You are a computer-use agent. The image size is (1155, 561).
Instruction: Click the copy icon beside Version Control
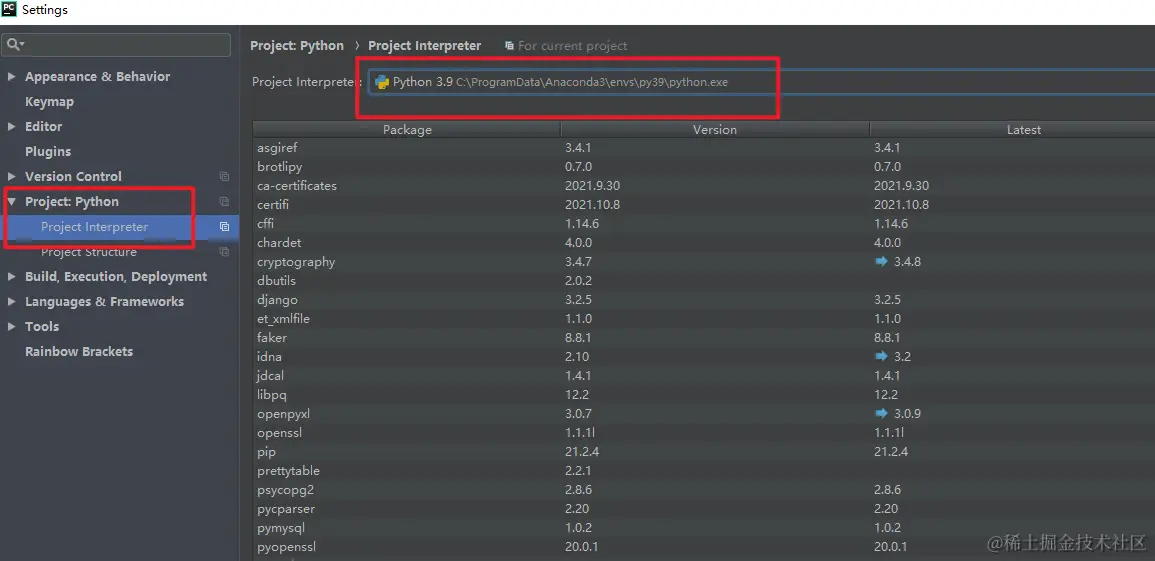click(225, 177)
